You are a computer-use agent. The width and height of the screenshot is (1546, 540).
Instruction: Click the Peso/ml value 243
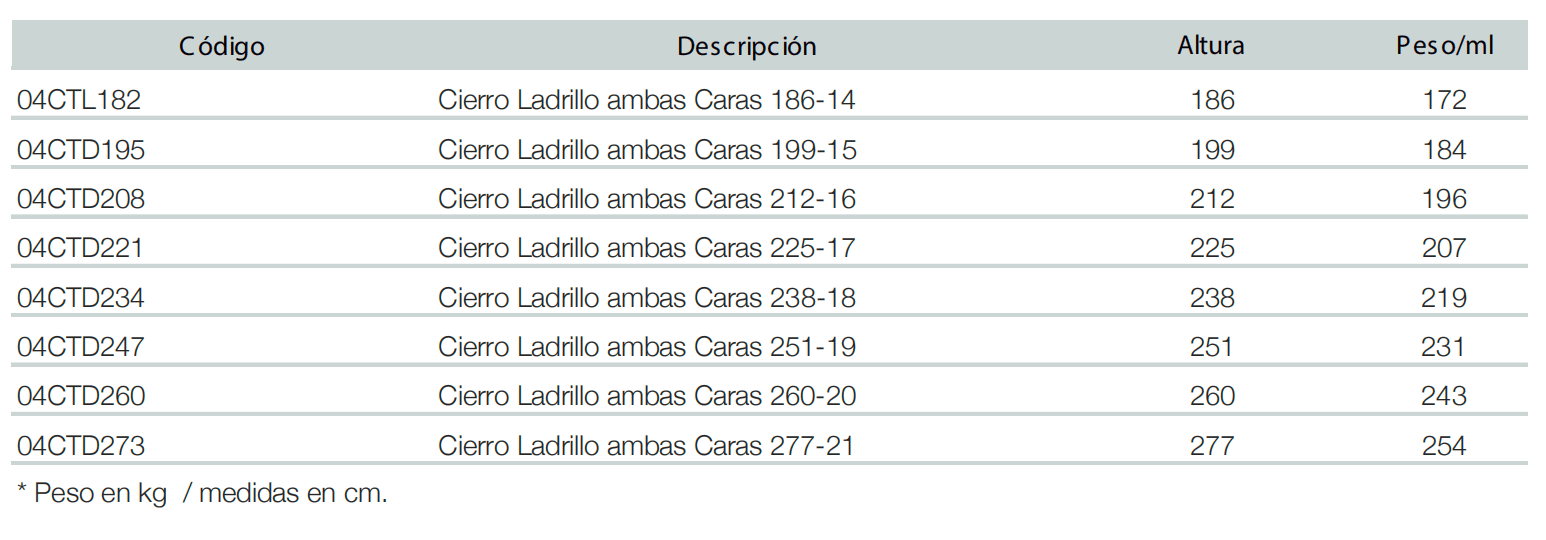[x=1444, y=397]
